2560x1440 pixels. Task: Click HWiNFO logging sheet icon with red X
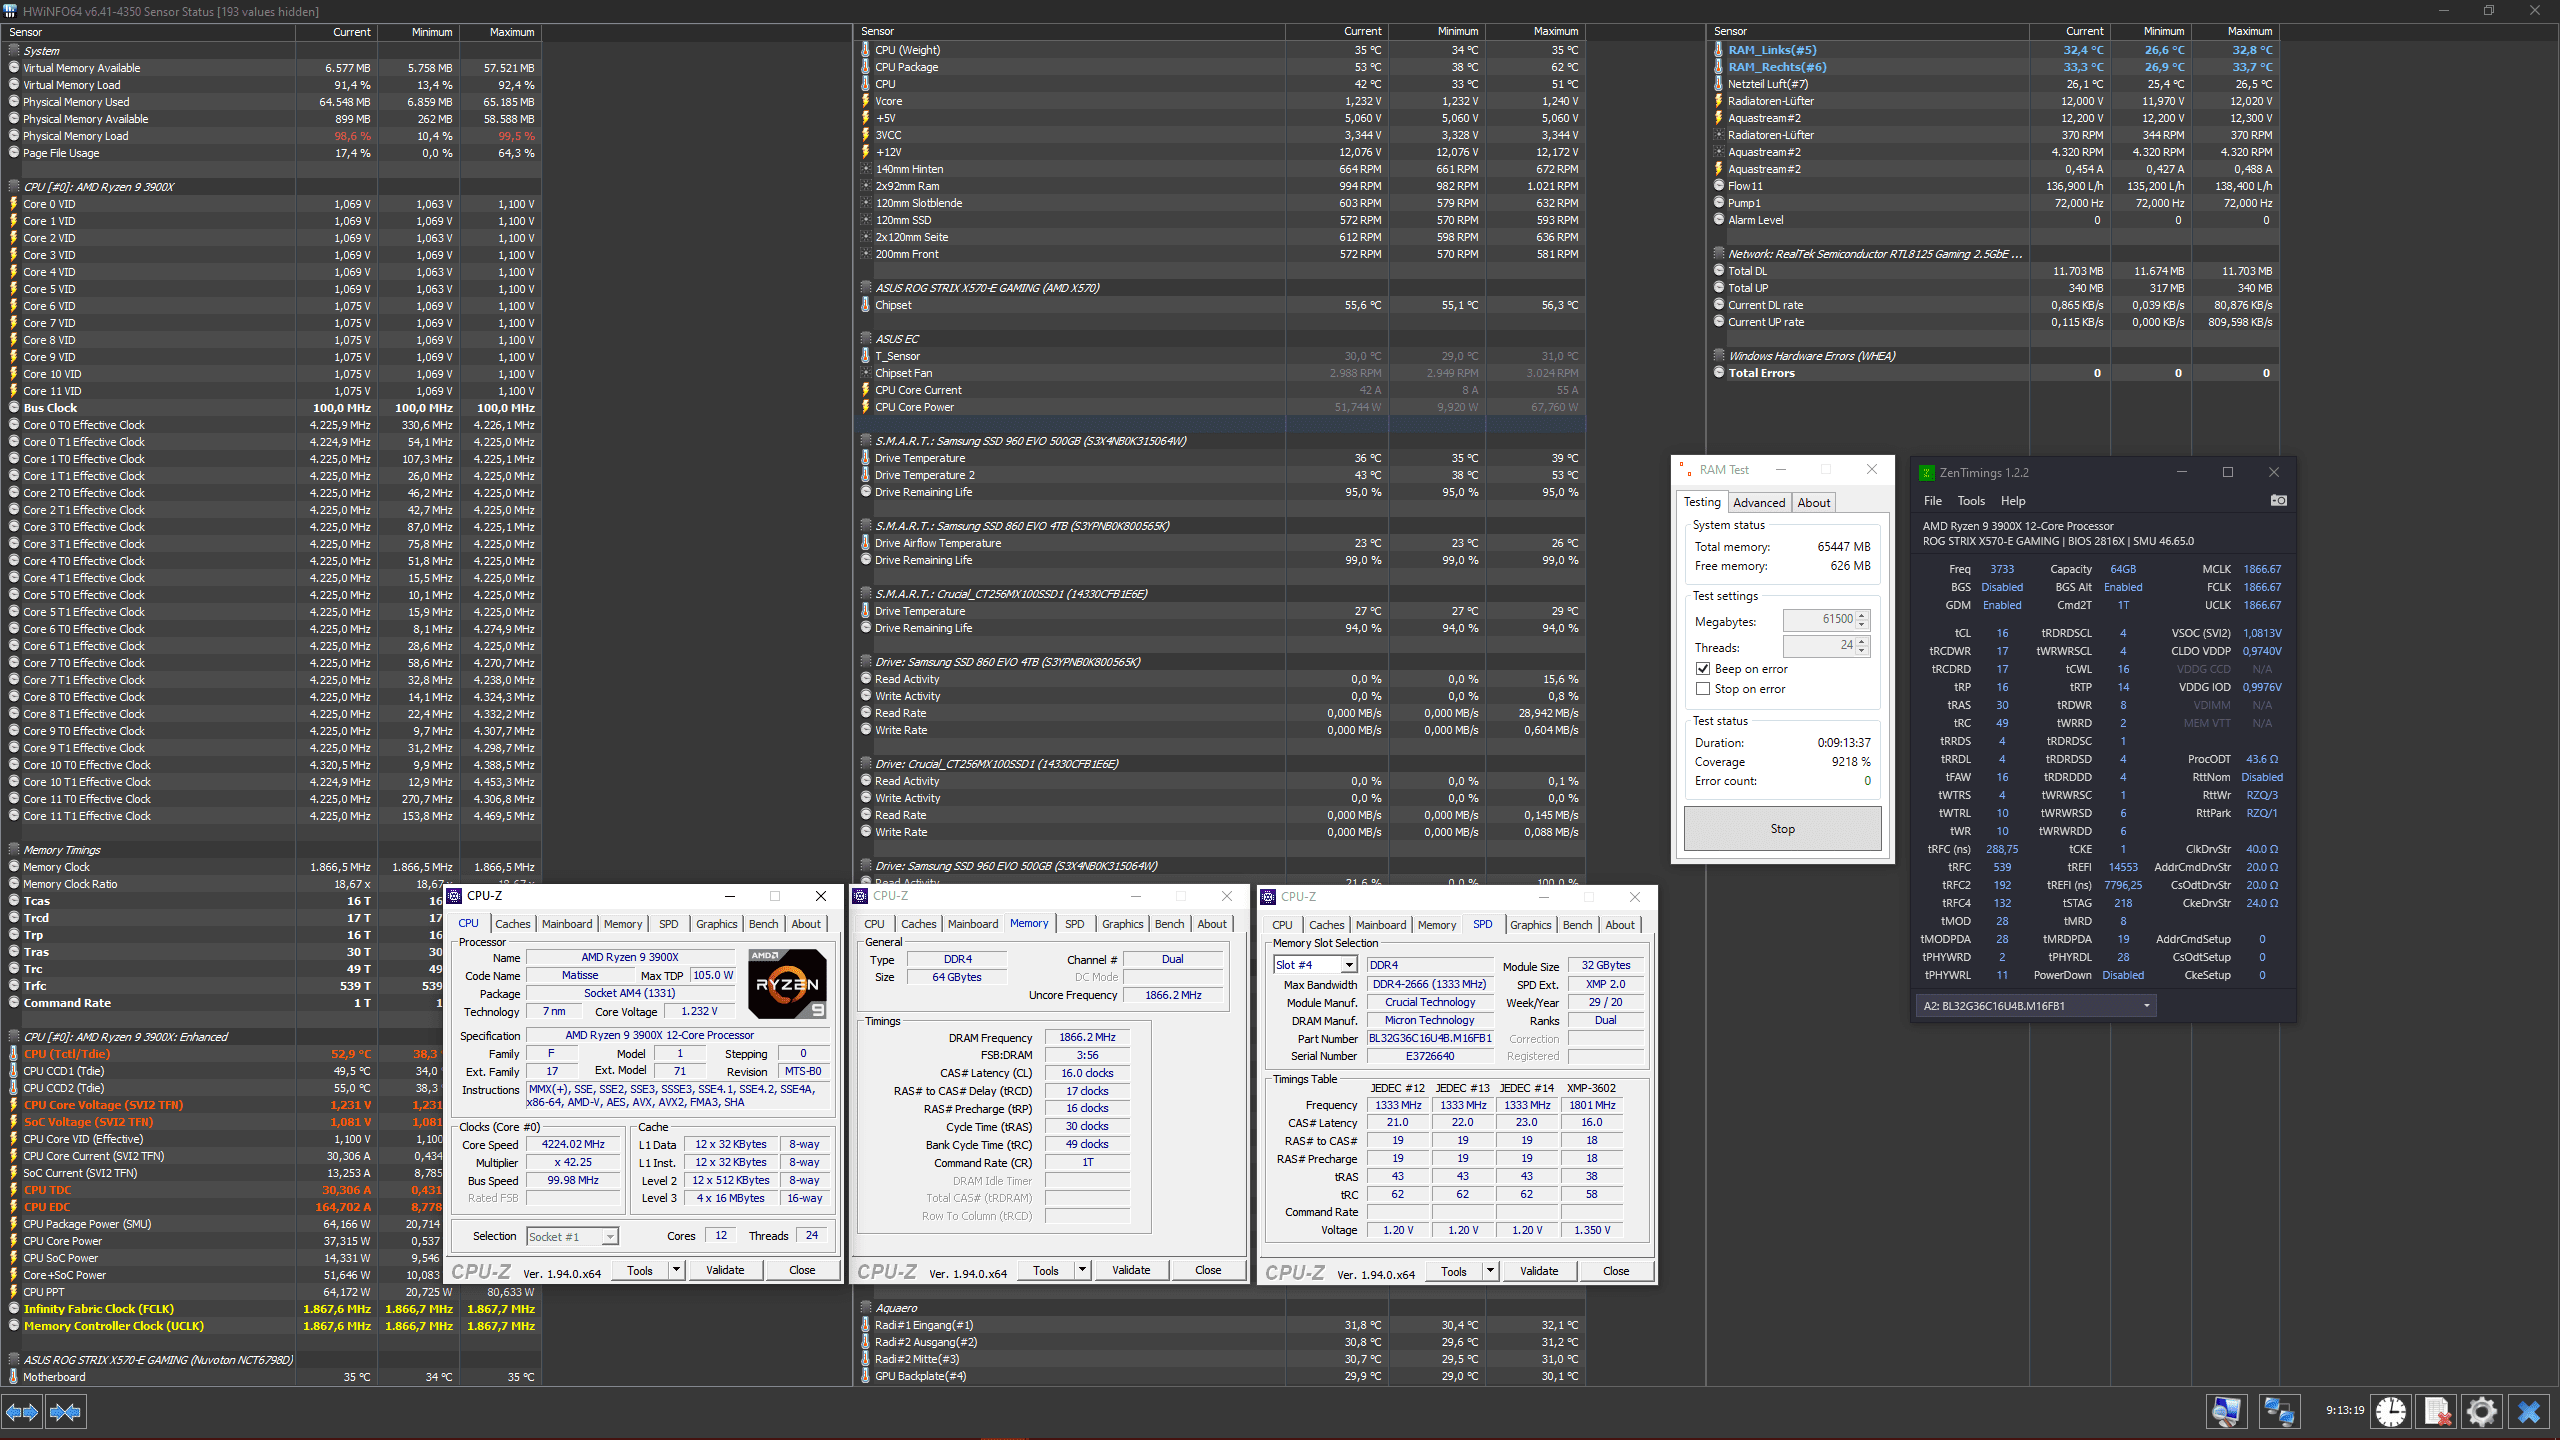click(x=2437, y=1411)
